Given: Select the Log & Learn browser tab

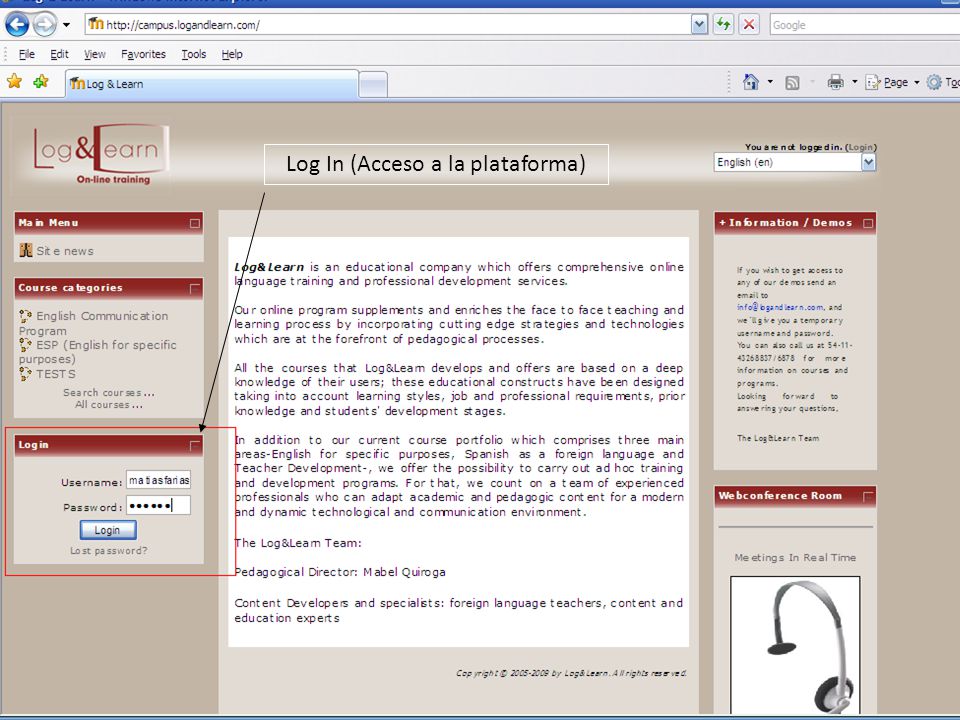Looking at the screenshot, I should tap(211, 84).
